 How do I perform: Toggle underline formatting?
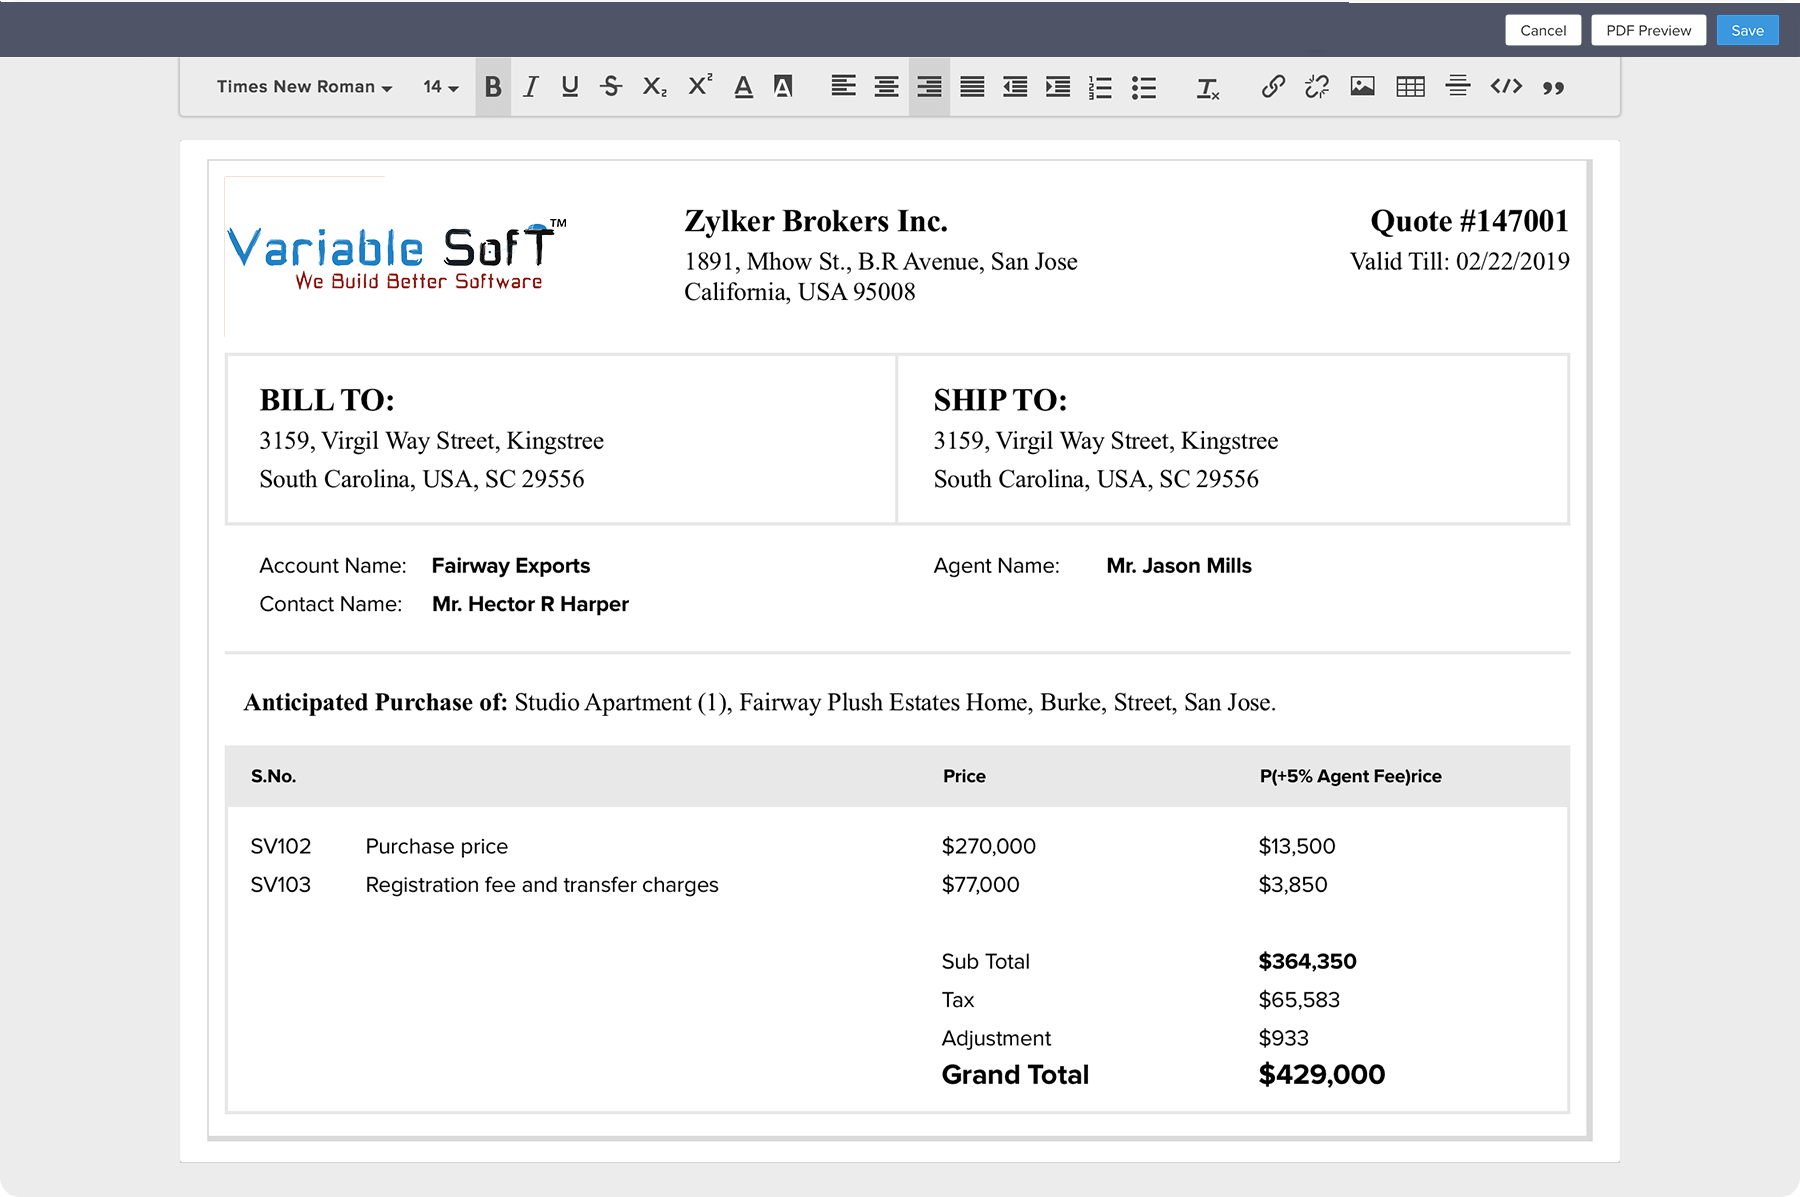click(x=570, y=87)
